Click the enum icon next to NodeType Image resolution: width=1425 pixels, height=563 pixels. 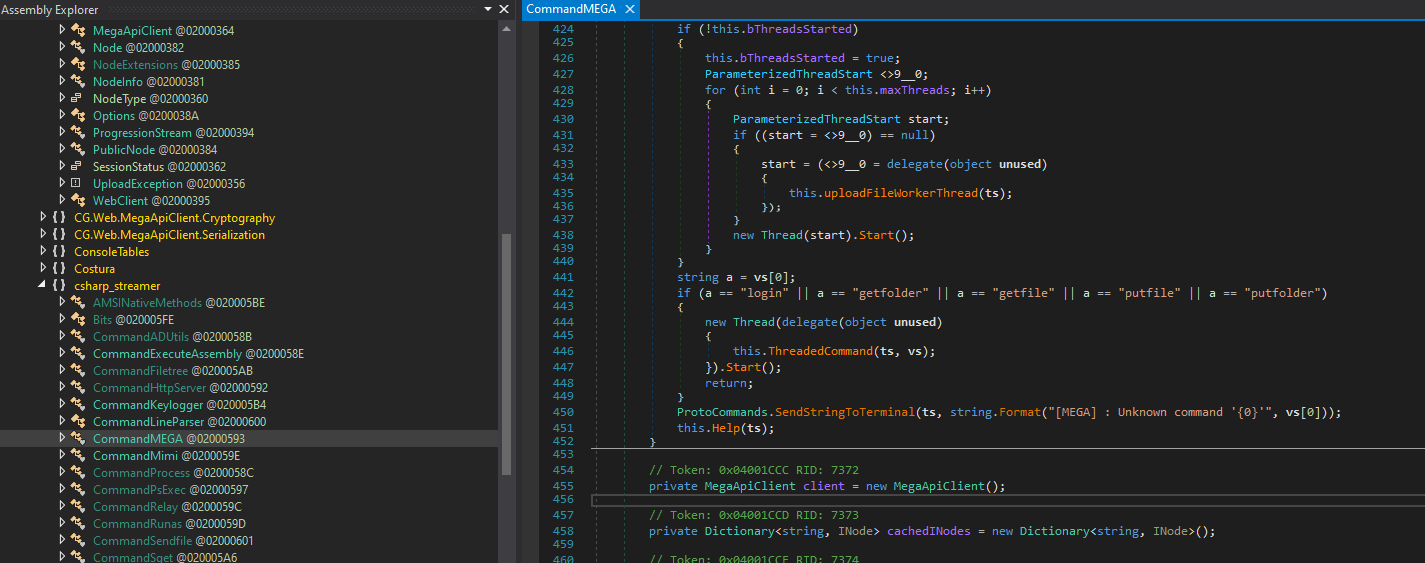[x=77, y=99]
